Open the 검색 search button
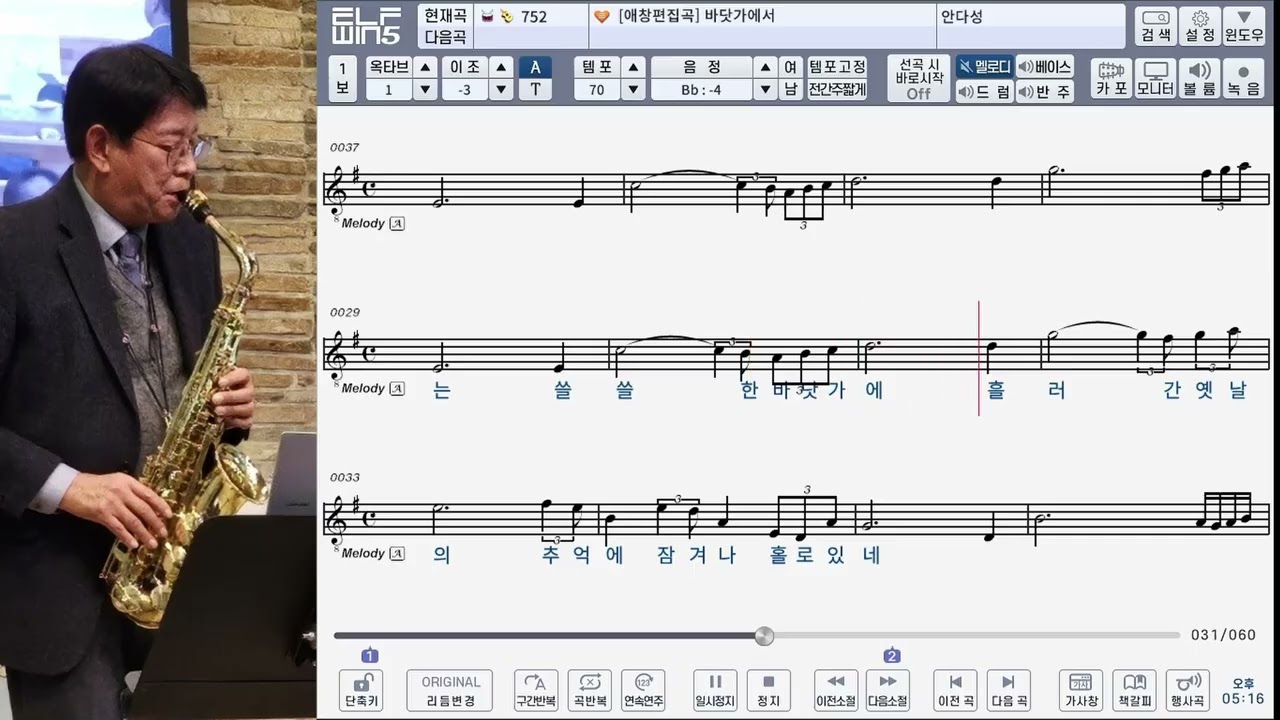The image size is (1280, 720). point(1157,26)
